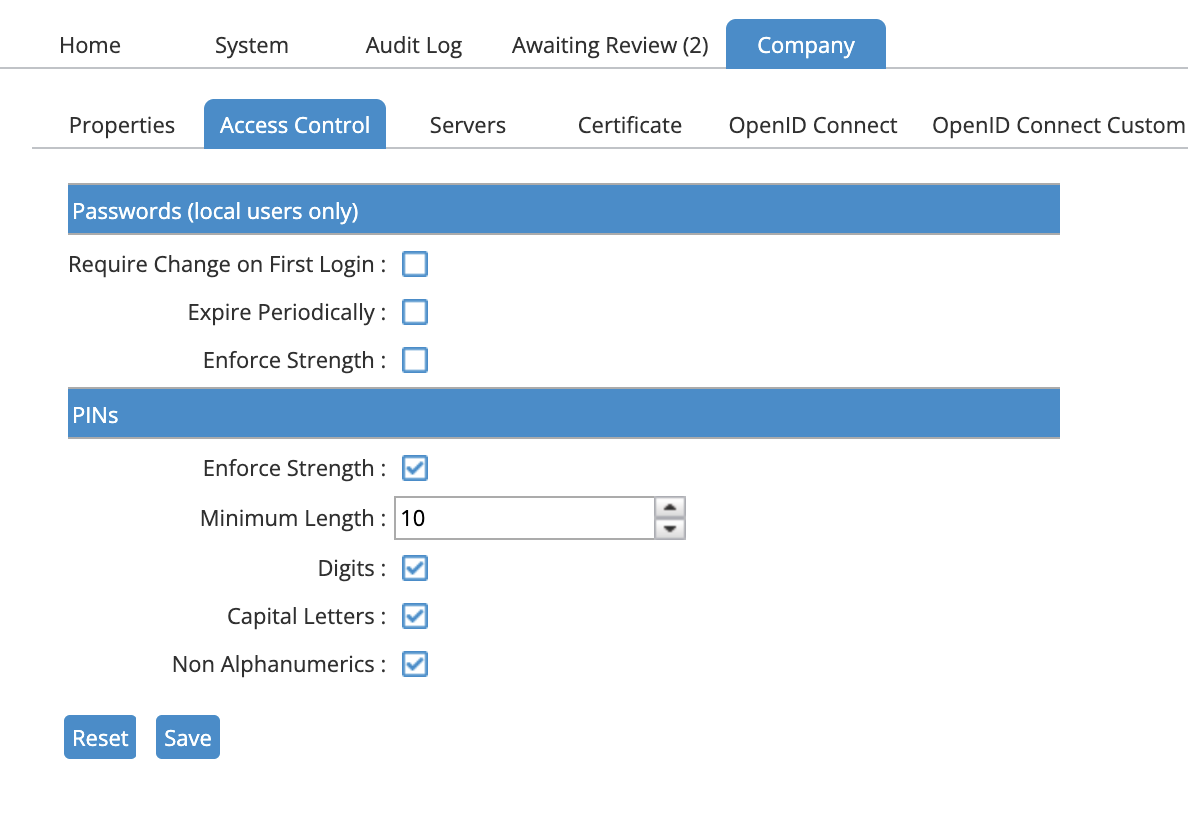This screenshot has width=1188, height=828.
Task: Uncheck the Capital Letters requirement
Action: (415, 616)
